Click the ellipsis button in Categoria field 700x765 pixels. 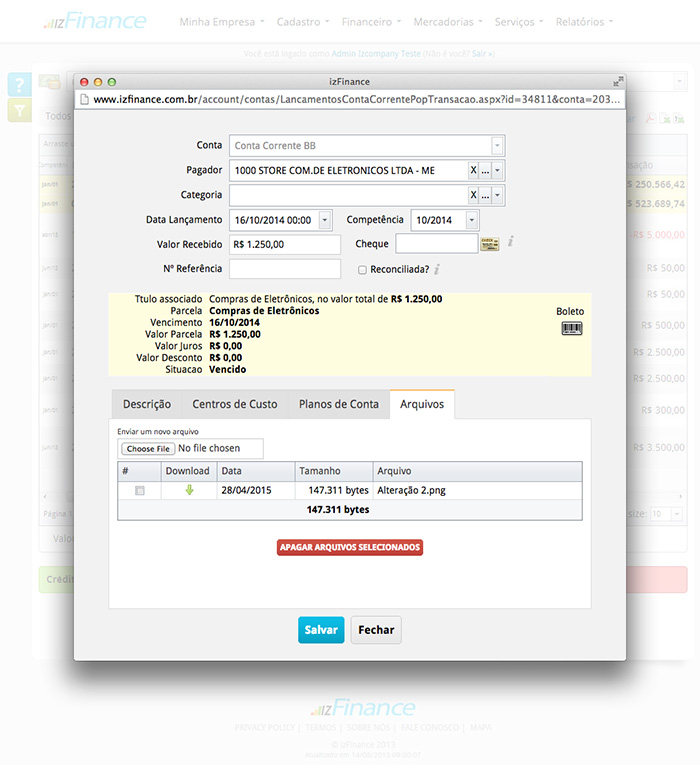pos(485,195)
